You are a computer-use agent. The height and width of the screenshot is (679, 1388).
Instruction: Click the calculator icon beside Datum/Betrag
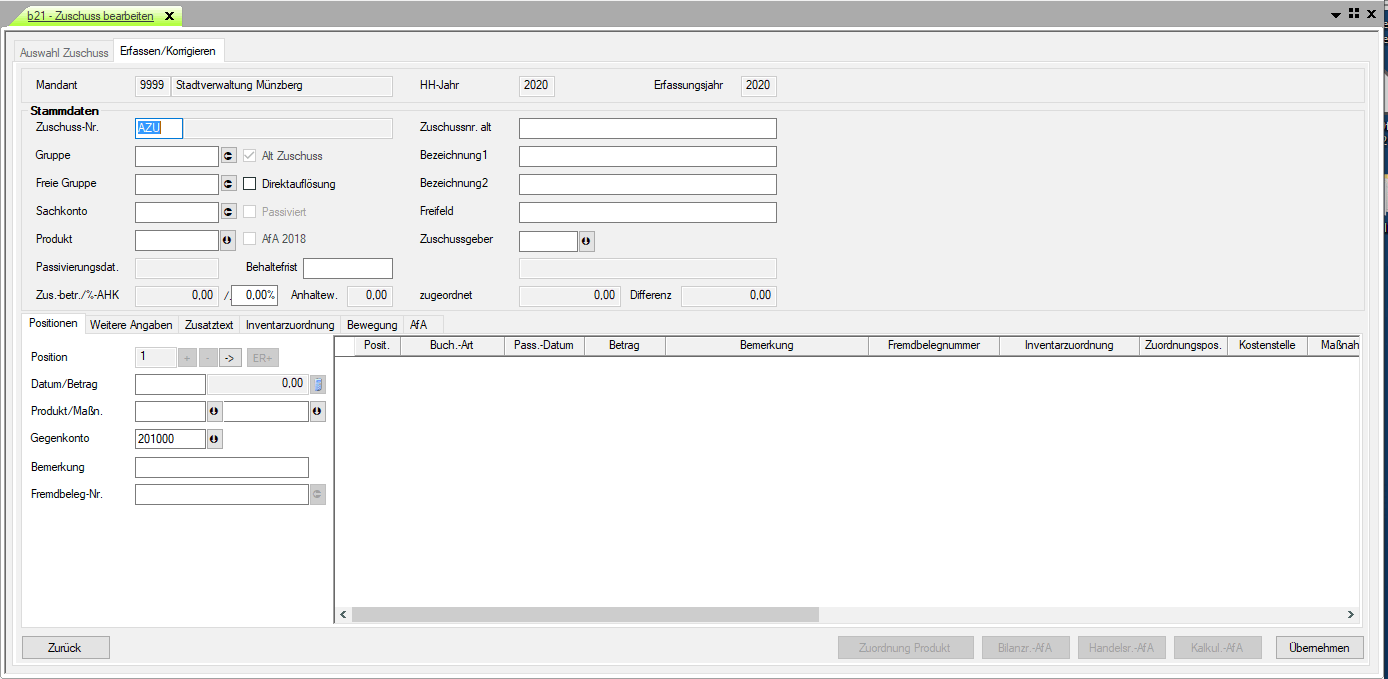pyautogui.click(x=318, y=384)
